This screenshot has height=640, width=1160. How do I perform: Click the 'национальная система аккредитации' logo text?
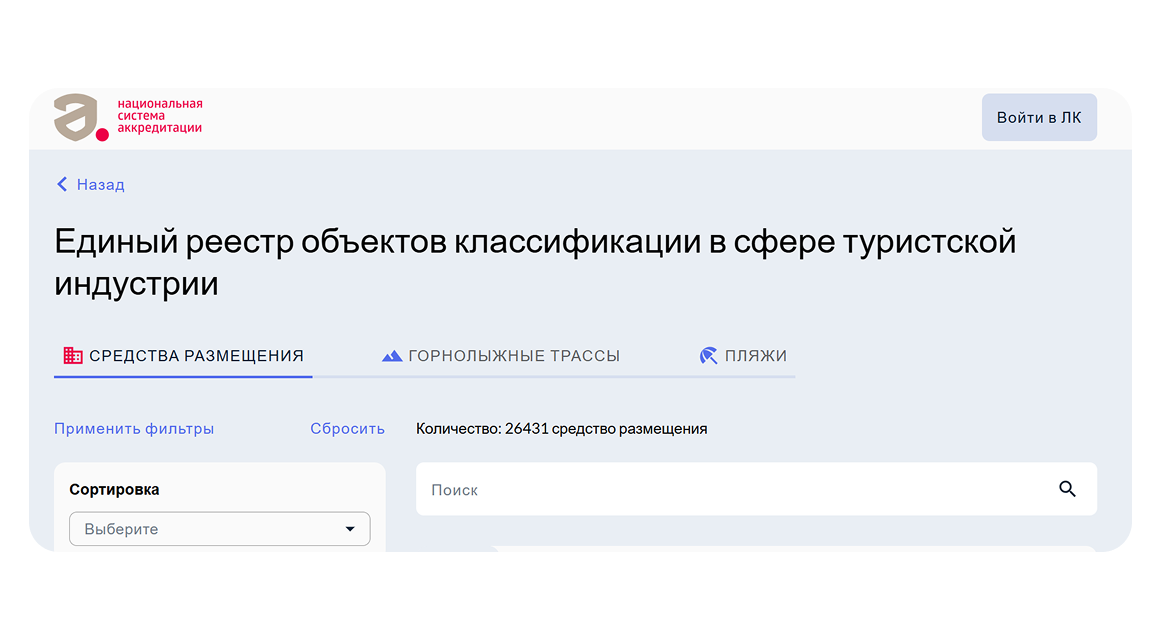159,116
